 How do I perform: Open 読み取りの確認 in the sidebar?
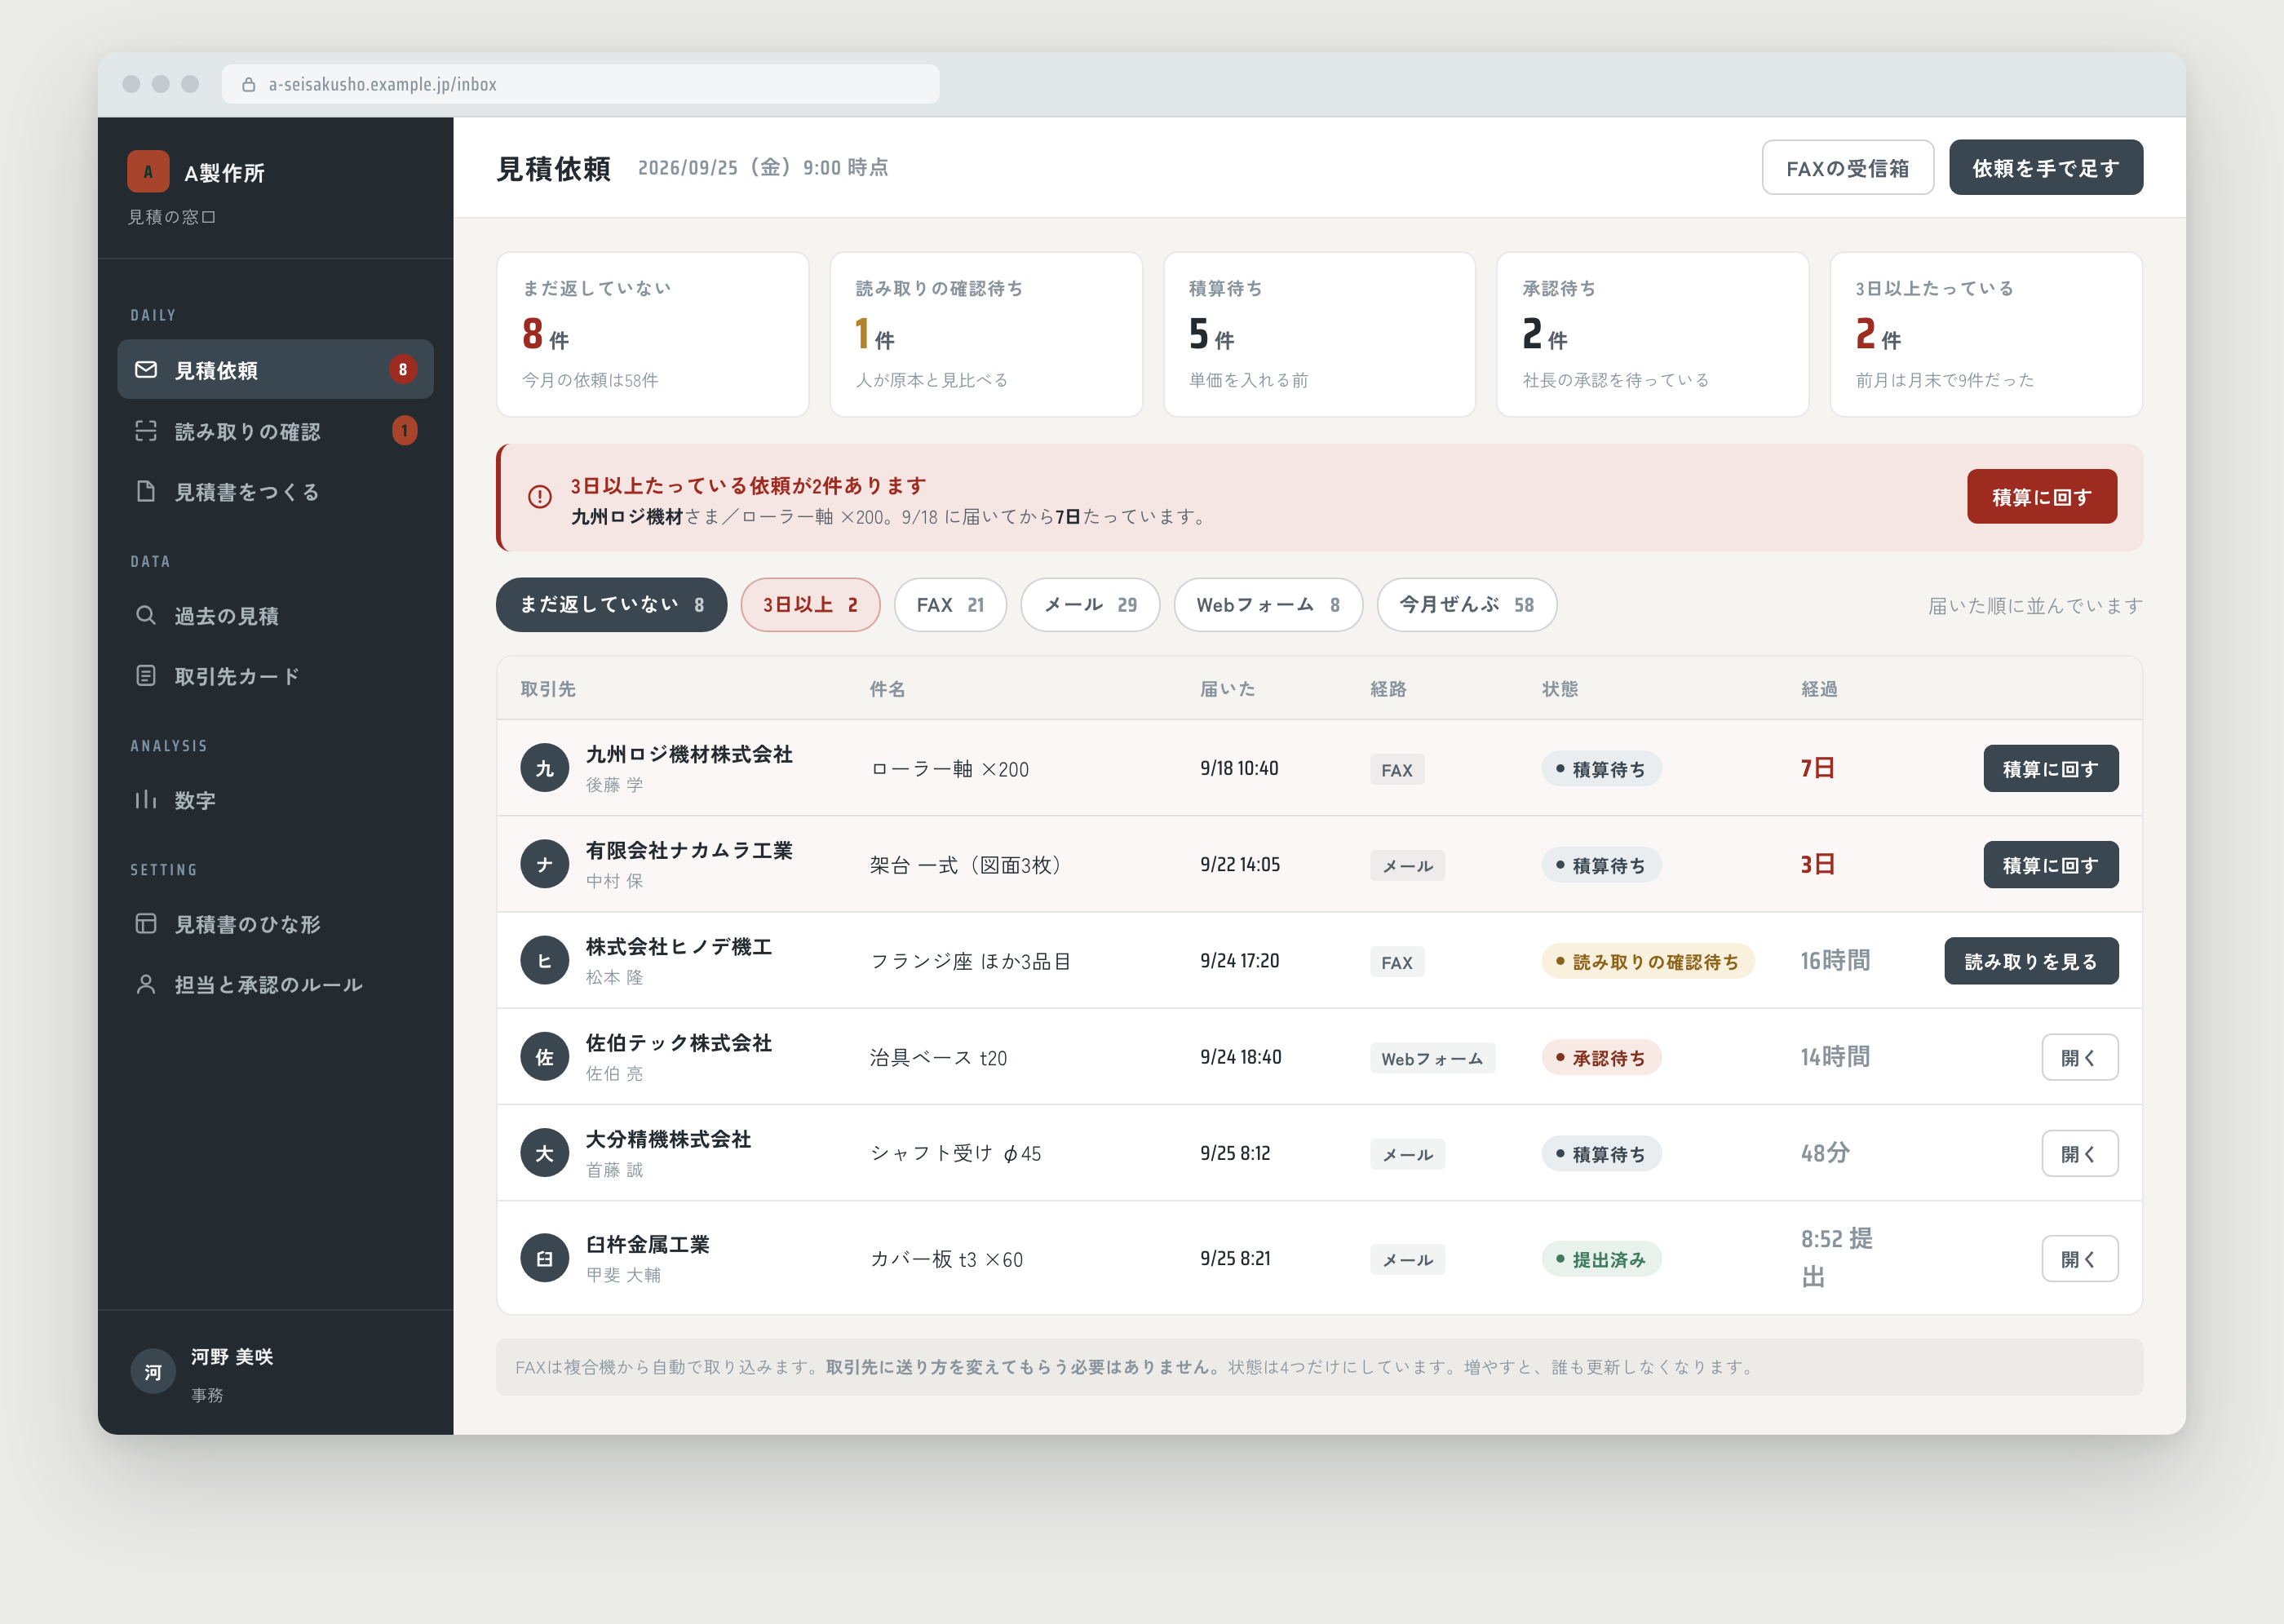[275, 431]
